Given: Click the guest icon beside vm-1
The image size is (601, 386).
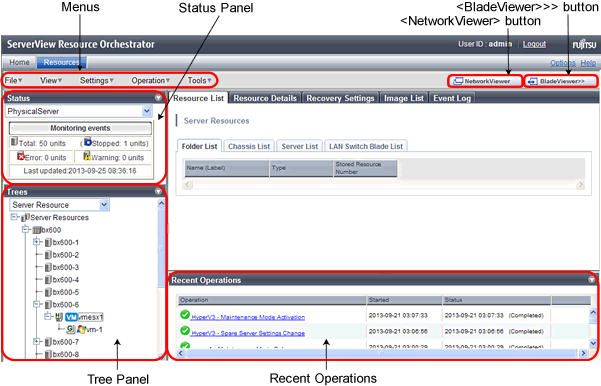Looking at the screenshot, I should coord(71,329).
